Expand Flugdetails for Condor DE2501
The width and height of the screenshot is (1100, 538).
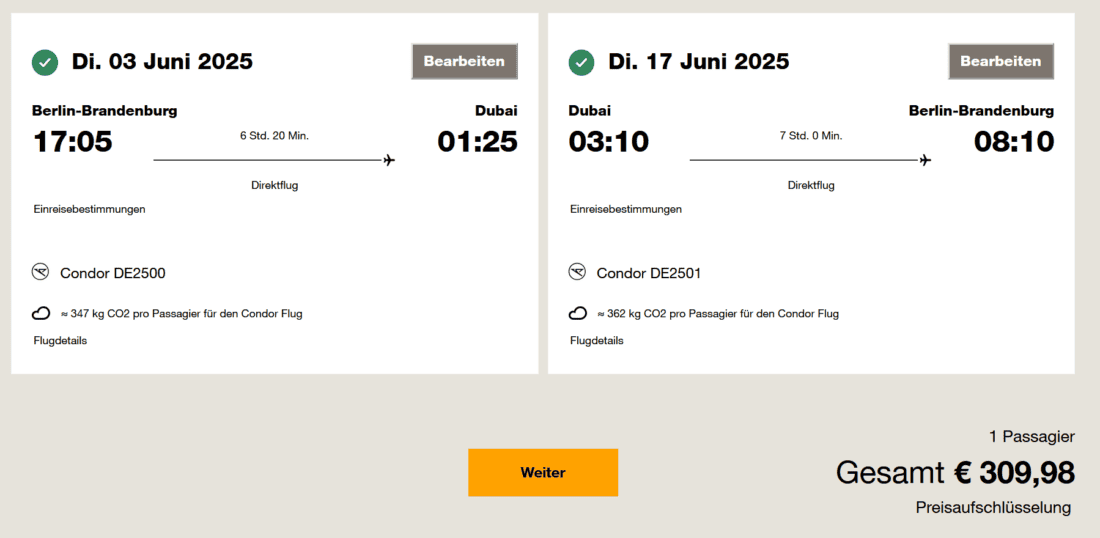click(x=597, y=340)
